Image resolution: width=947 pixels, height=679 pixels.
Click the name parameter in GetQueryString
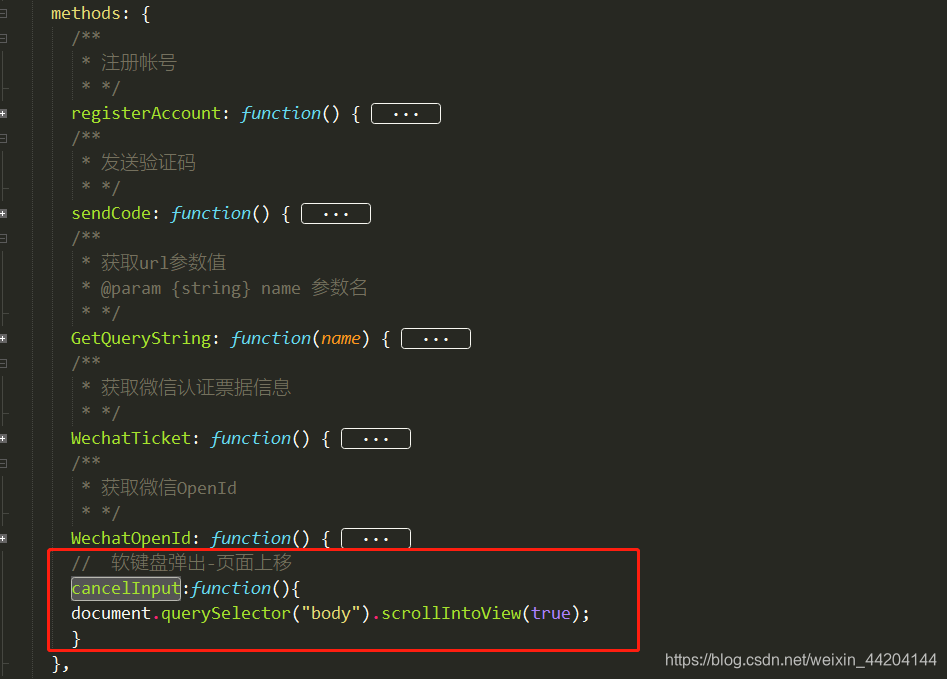(341, 338)
